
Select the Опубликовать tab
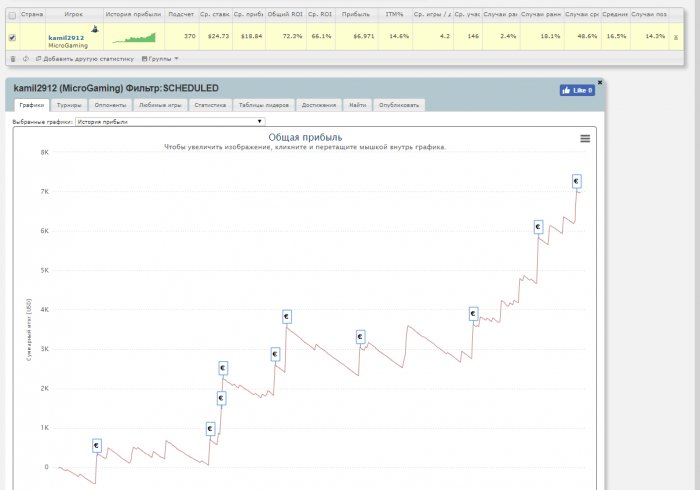click(x=399, y=105)
